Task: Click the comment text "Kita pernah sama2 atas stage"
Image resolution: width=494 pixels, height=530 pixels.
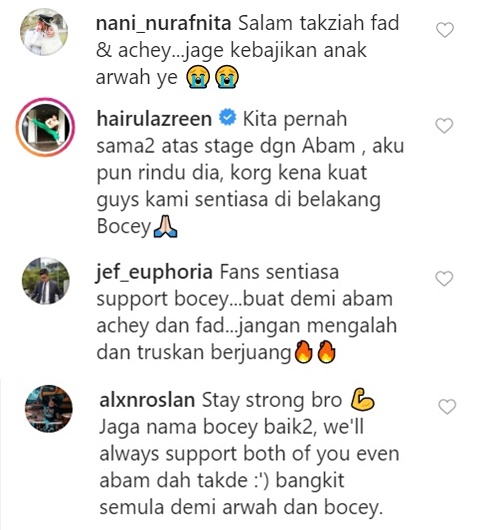Action: coord(222,132)
